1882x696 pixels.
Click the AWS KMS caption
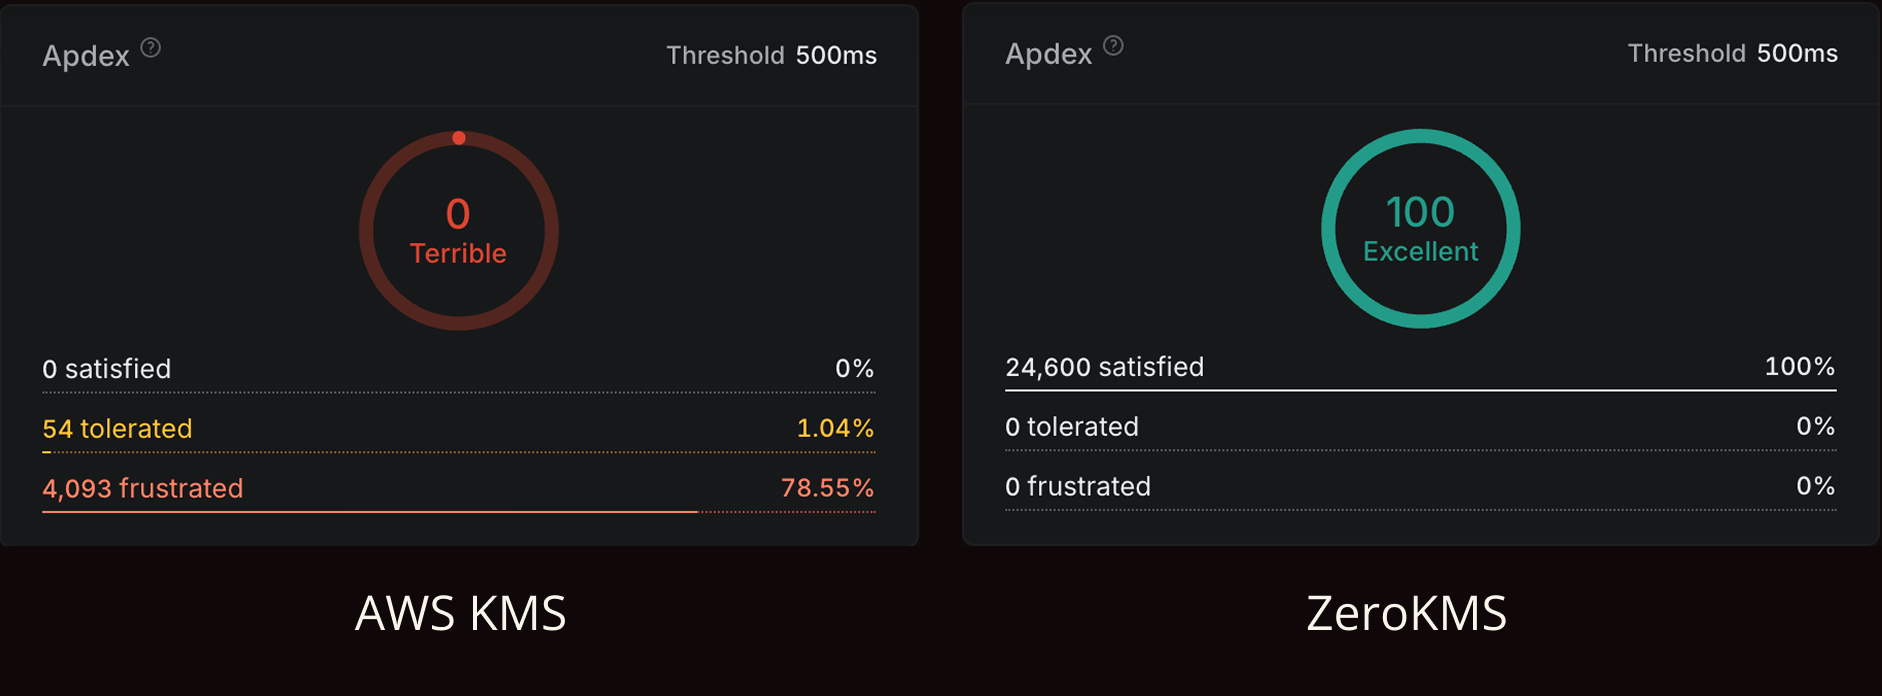[x=461, y=613]
